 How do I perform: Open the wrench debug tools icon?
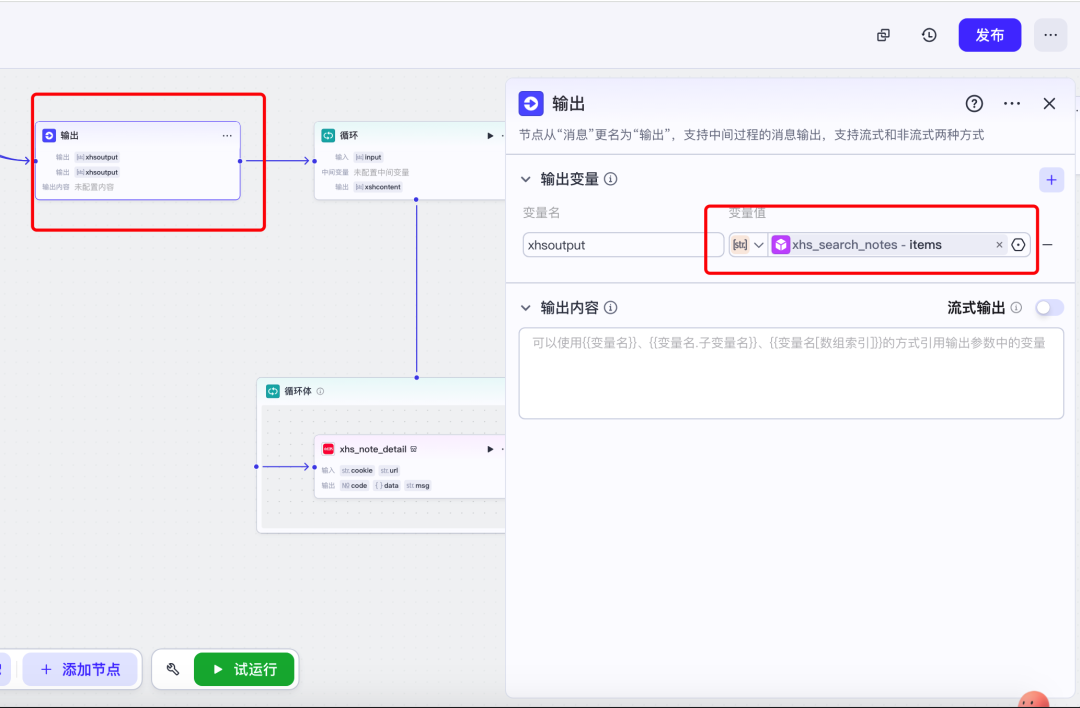173,669
